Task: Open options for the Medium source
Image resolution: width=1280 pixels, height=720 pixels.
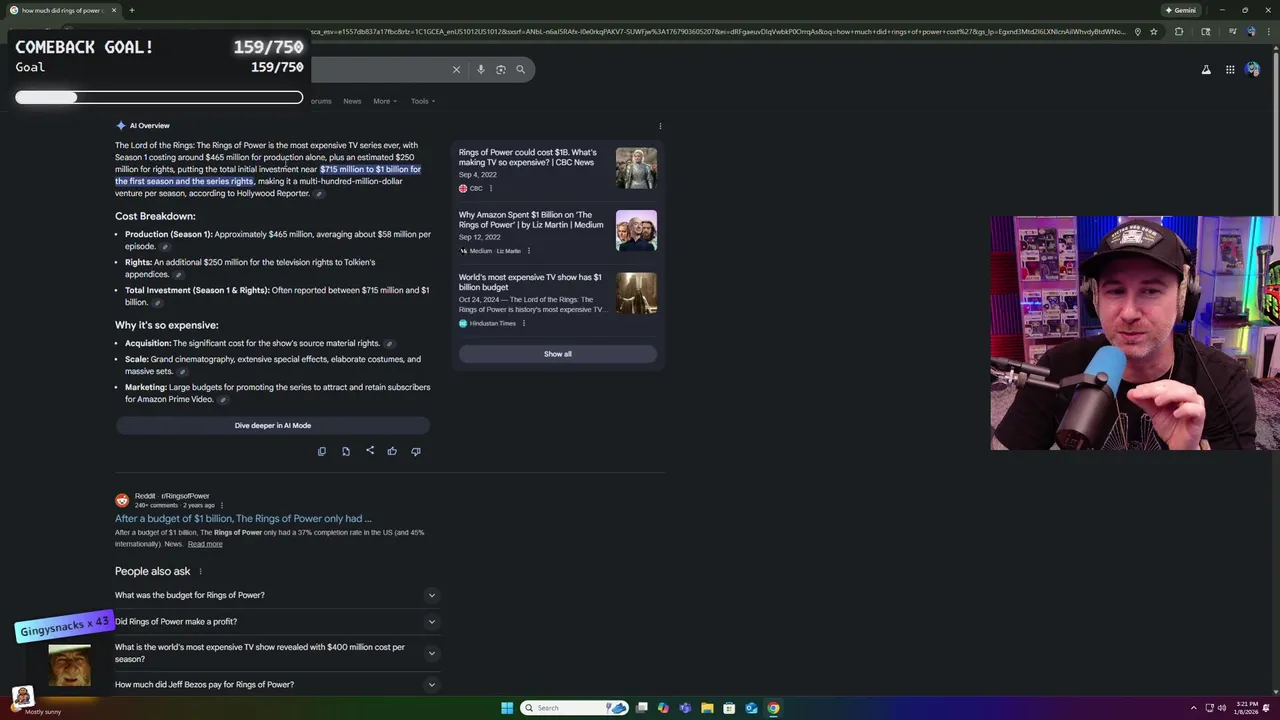Action: (529, 251)
